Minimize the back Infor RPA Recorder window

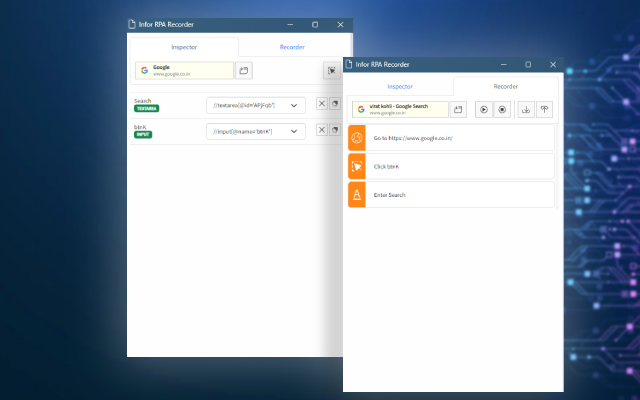pos(290,24)
